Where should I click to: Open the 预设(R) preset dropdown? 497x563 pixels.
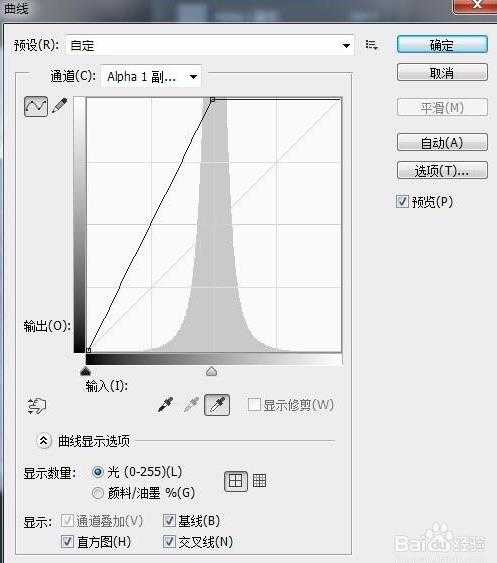(210, 45)
